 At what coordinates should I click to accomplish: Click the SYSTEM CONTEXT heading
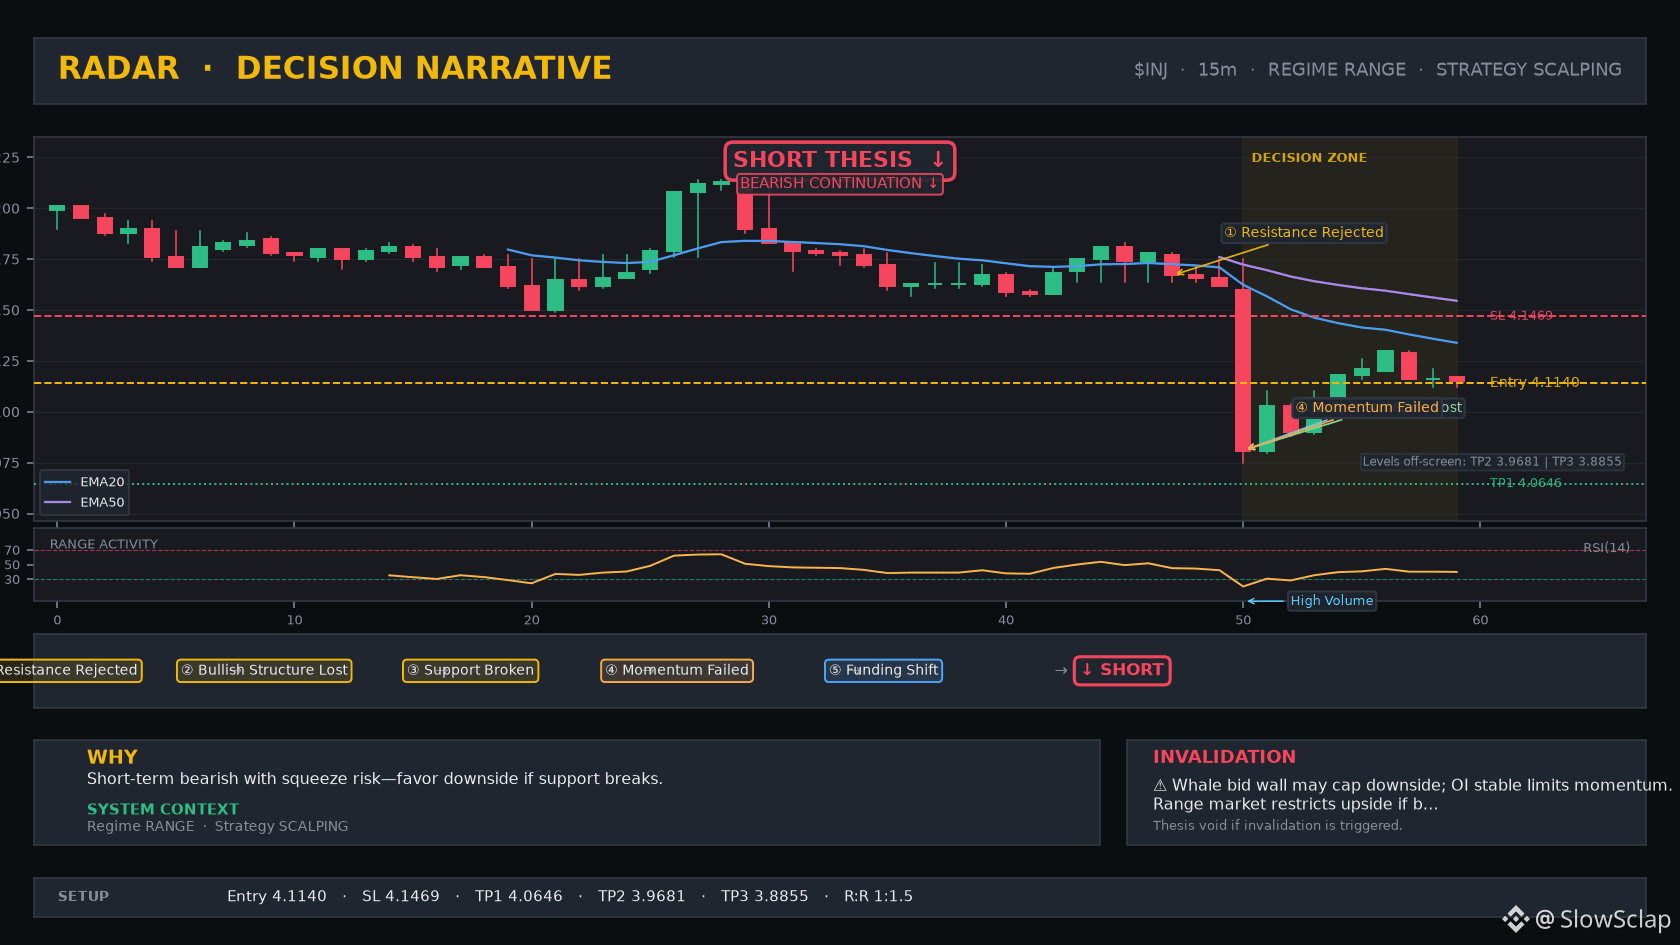pyautogui.click(x=163, y=809)
